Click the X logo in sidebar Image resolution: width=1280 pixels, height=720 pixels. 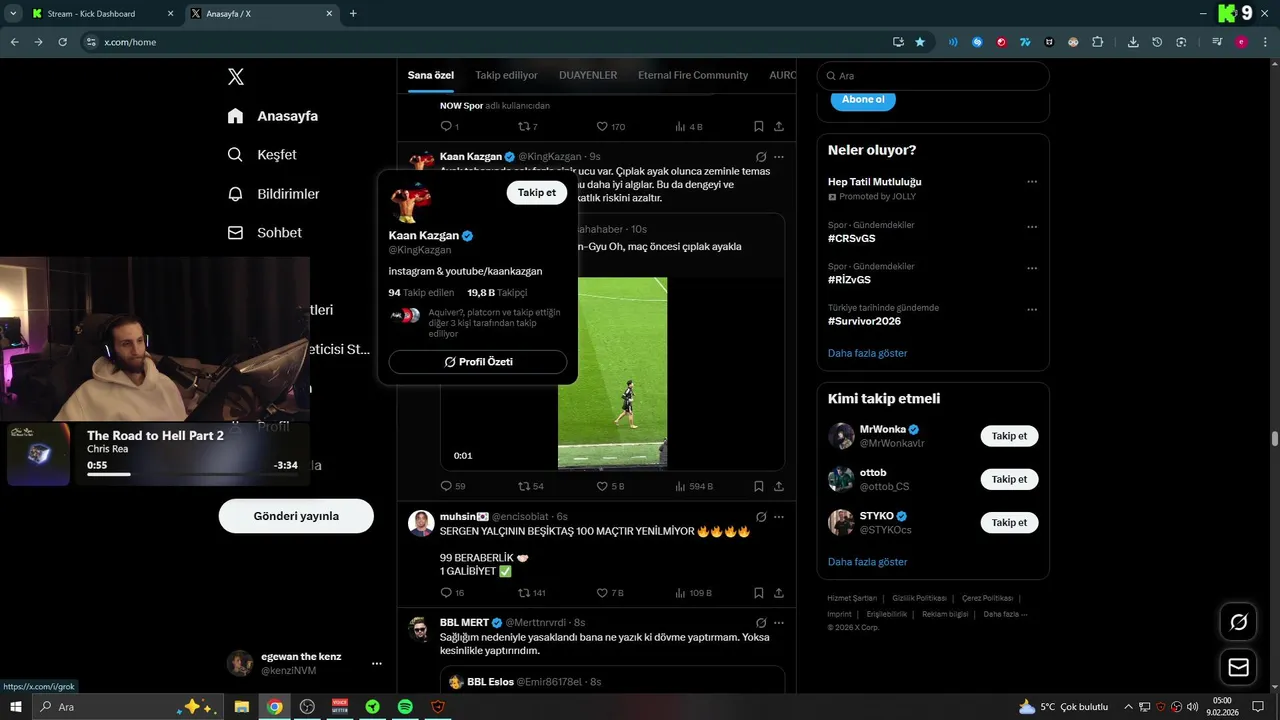236,77
